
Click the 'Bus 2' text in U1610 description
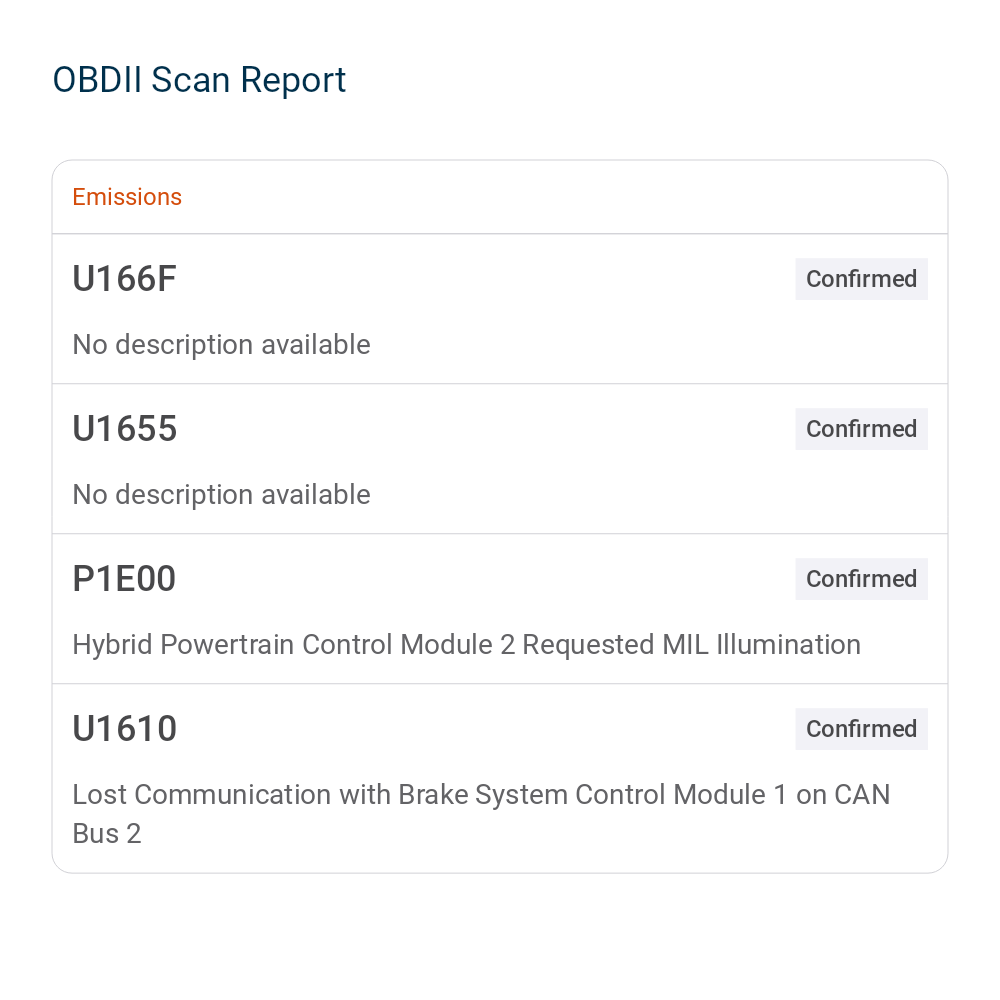107,834
